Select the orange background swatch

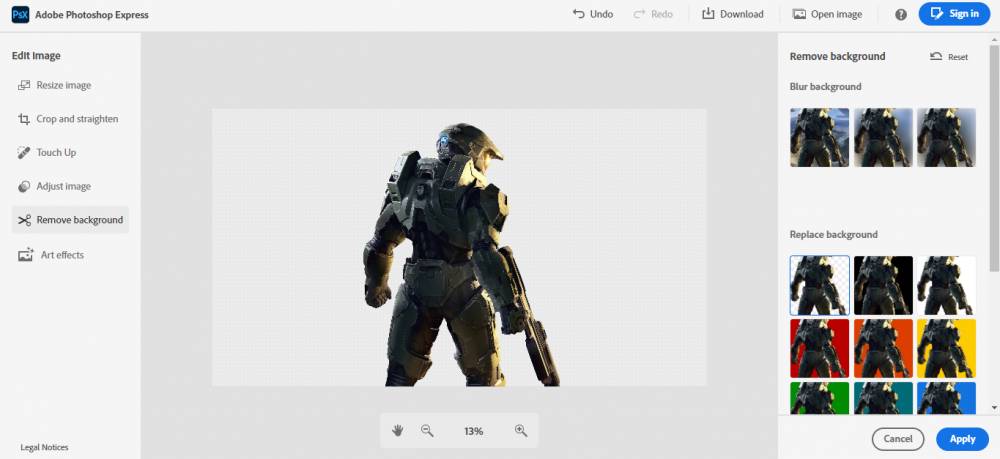point(883,348)
